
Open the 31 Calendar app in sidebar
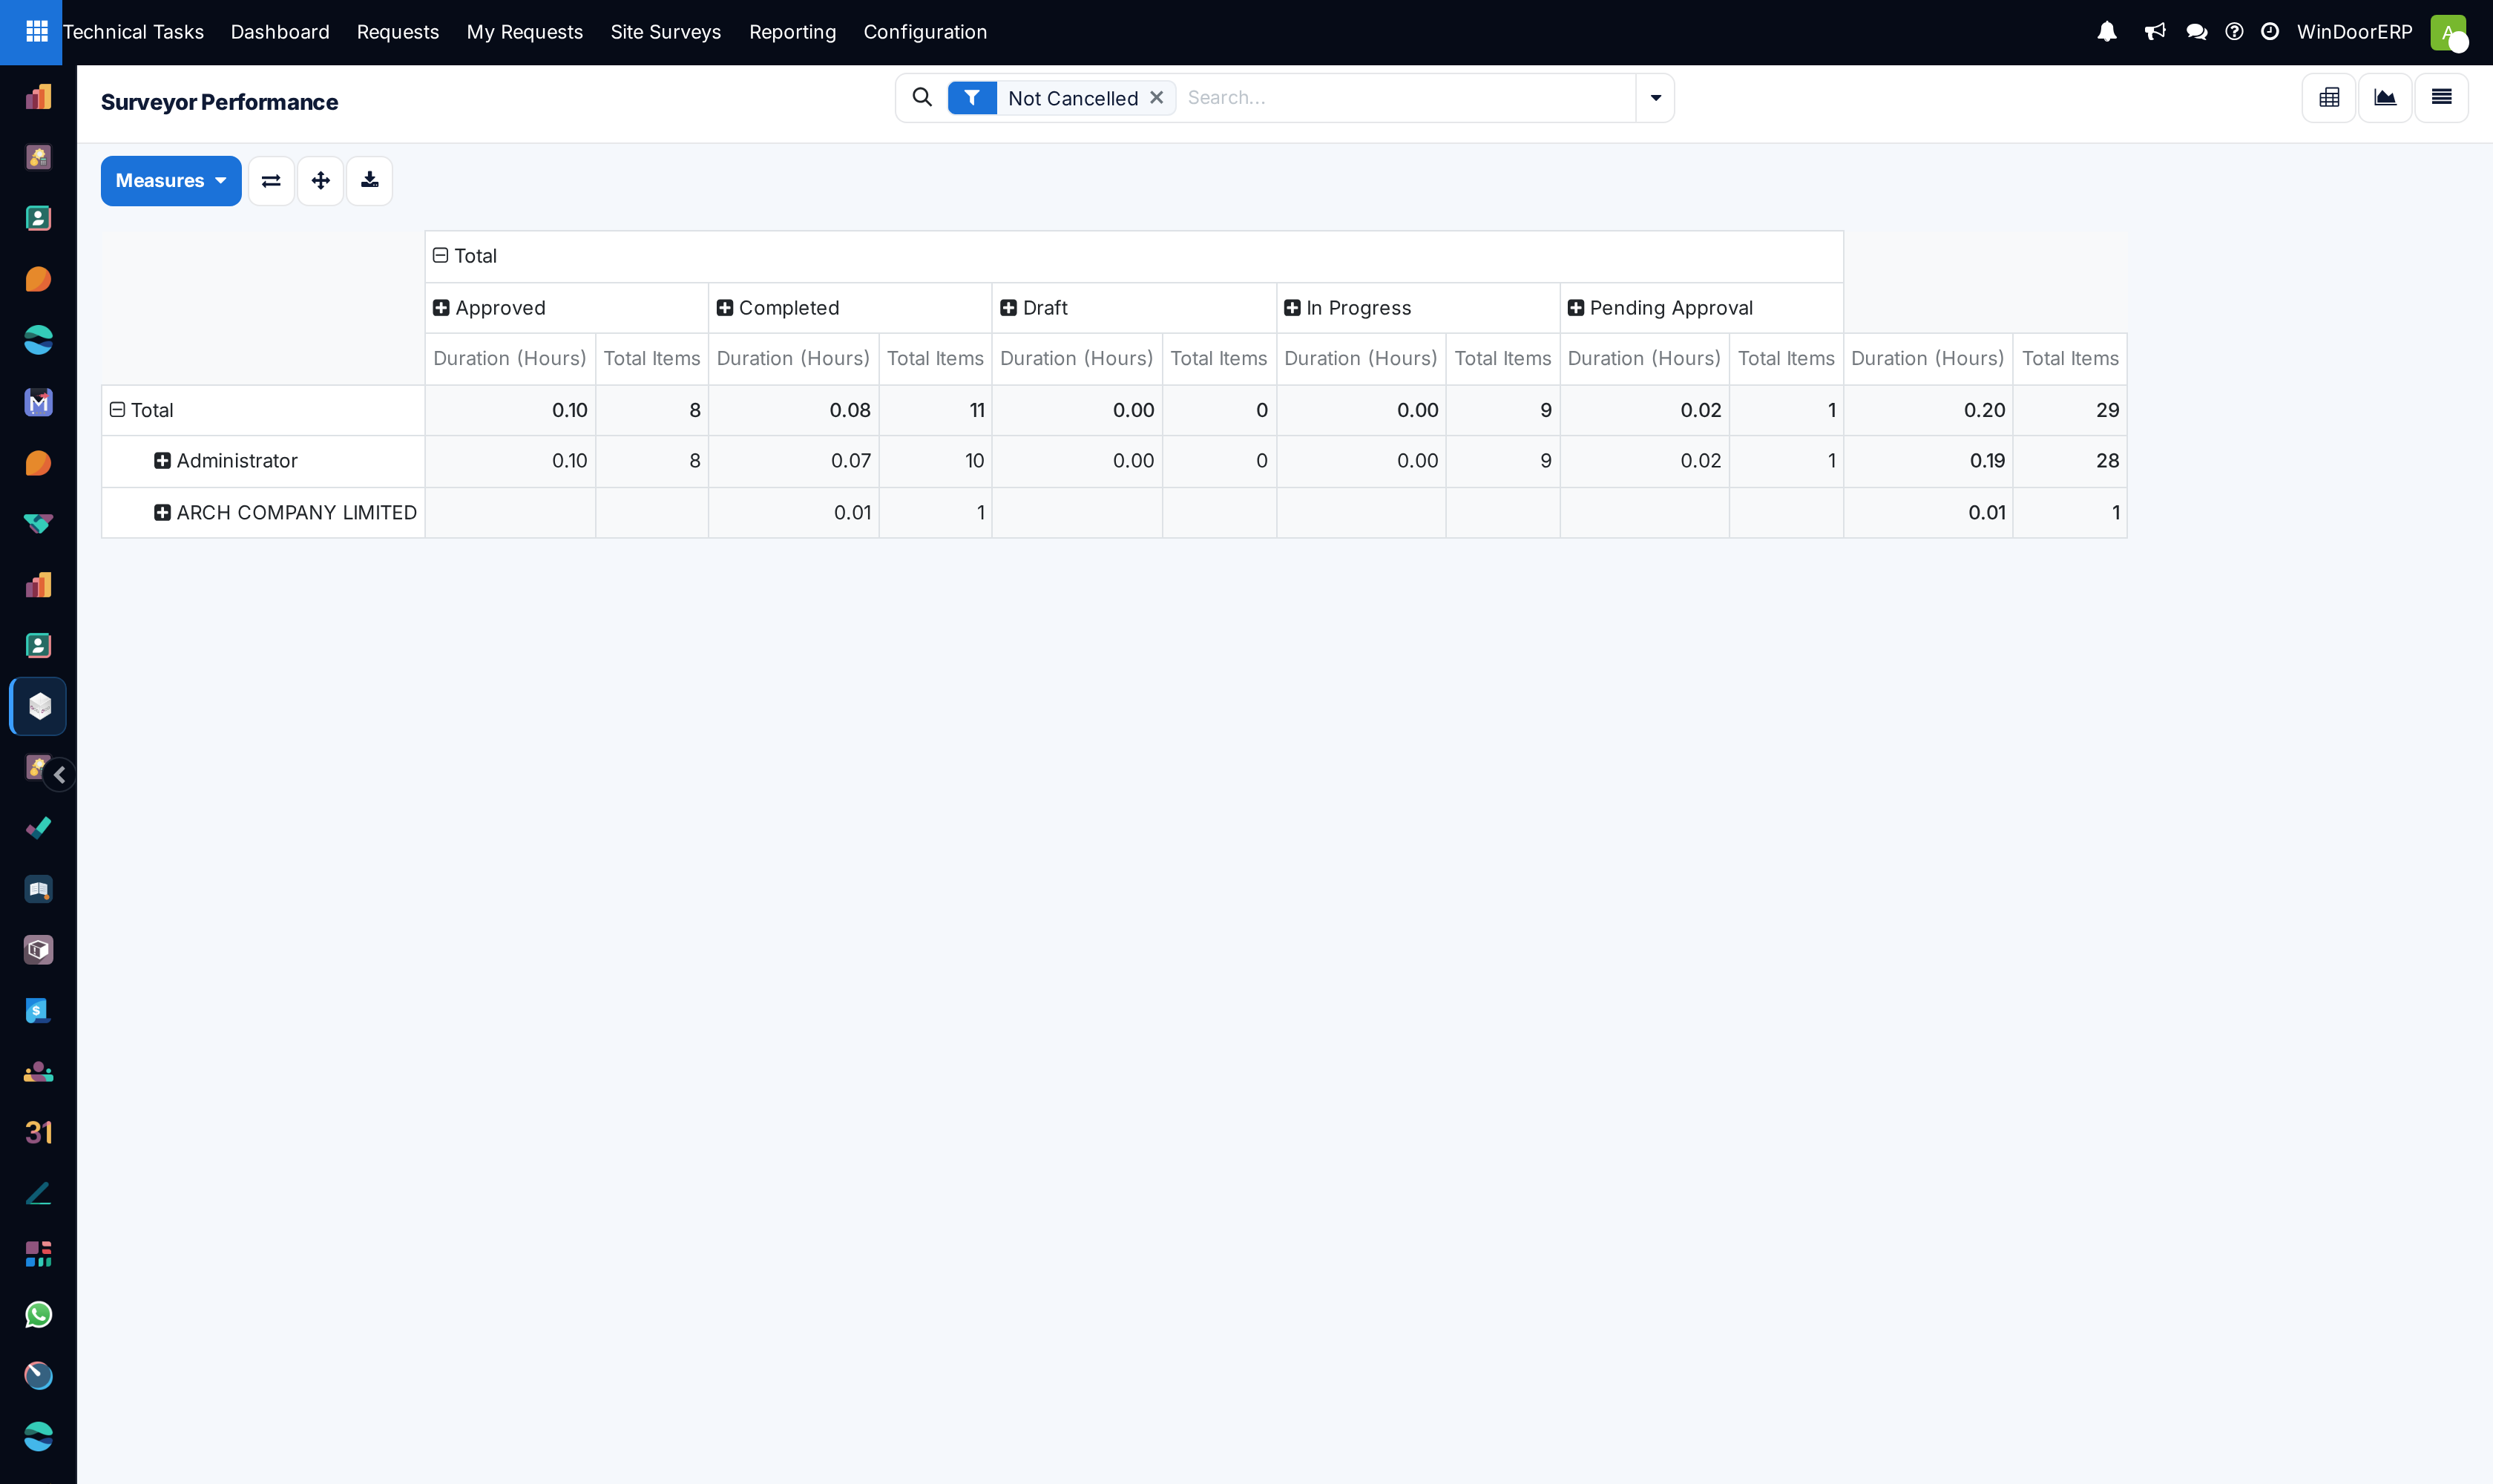coord(38,1133)
